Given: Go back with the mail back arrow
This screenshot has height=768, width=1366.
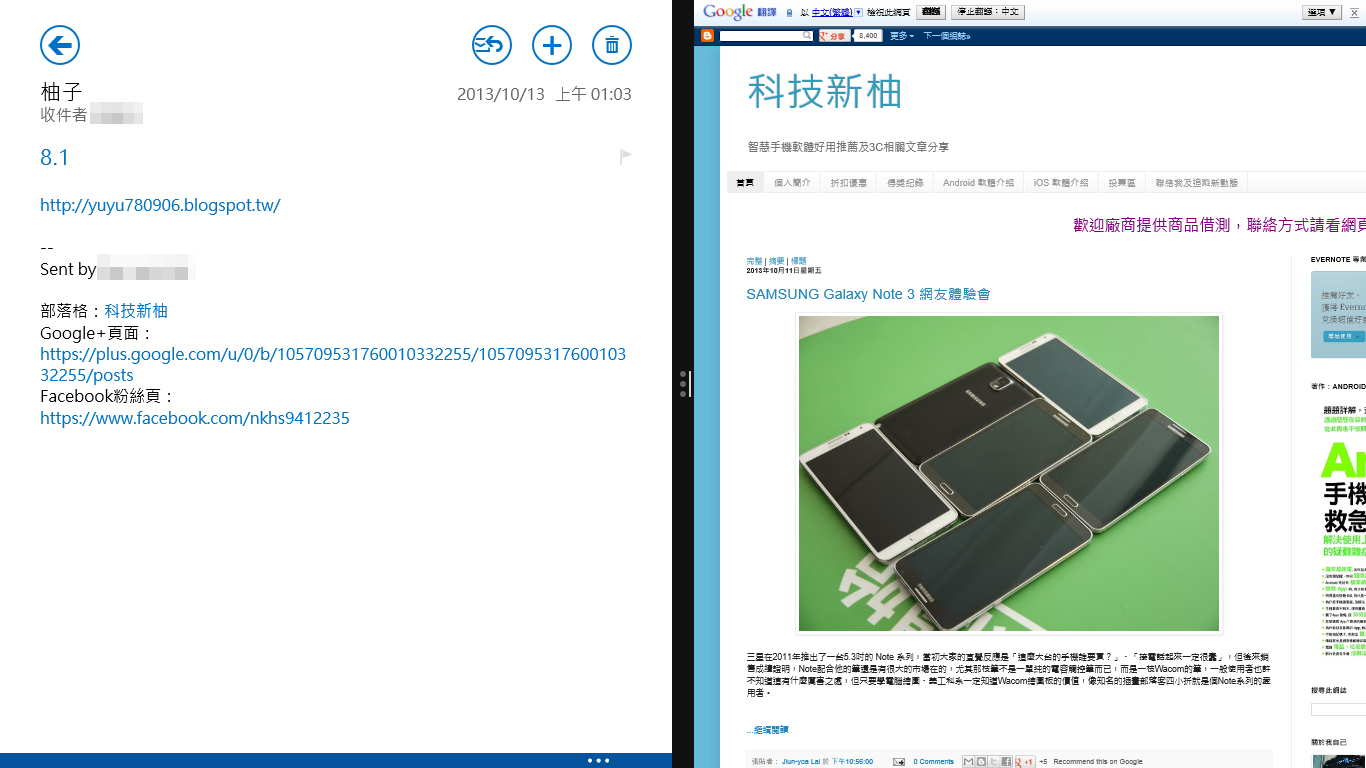Looking at the screenshot, I should [60, 45].
